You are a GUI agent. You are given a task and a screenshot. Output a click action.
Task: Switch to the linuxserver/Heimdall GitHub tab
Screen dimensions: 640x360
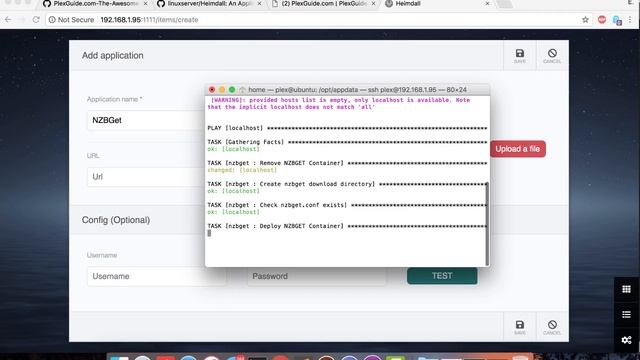(210, 4)
